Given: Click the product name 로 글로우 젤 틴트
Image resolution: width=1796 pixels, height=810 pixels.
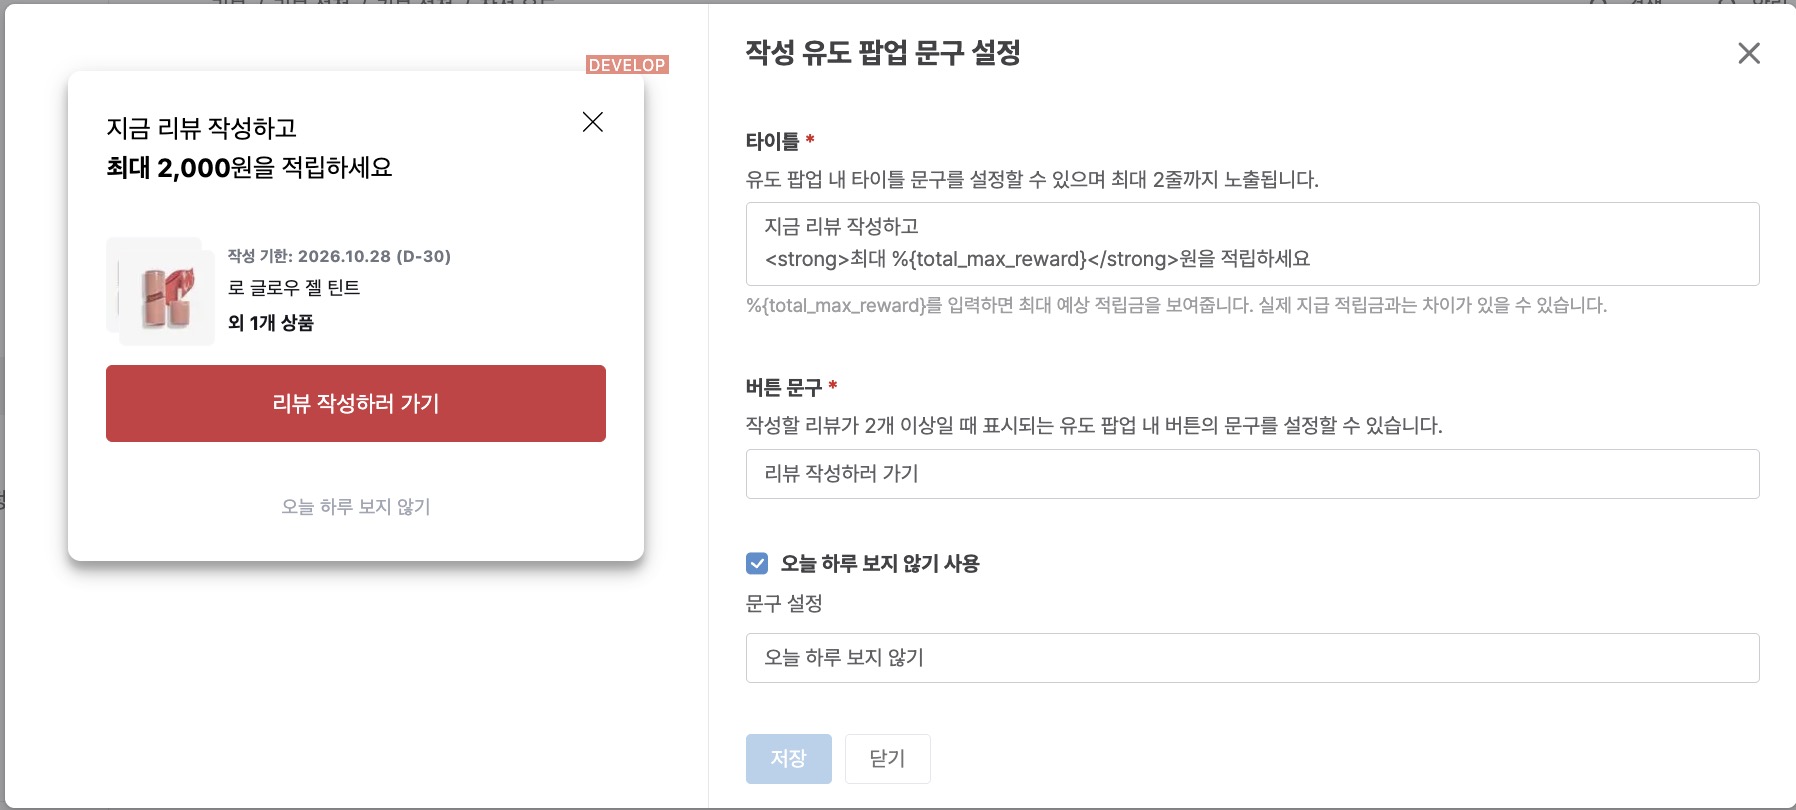Looking at the screenshot, I should tap(294, 288).
